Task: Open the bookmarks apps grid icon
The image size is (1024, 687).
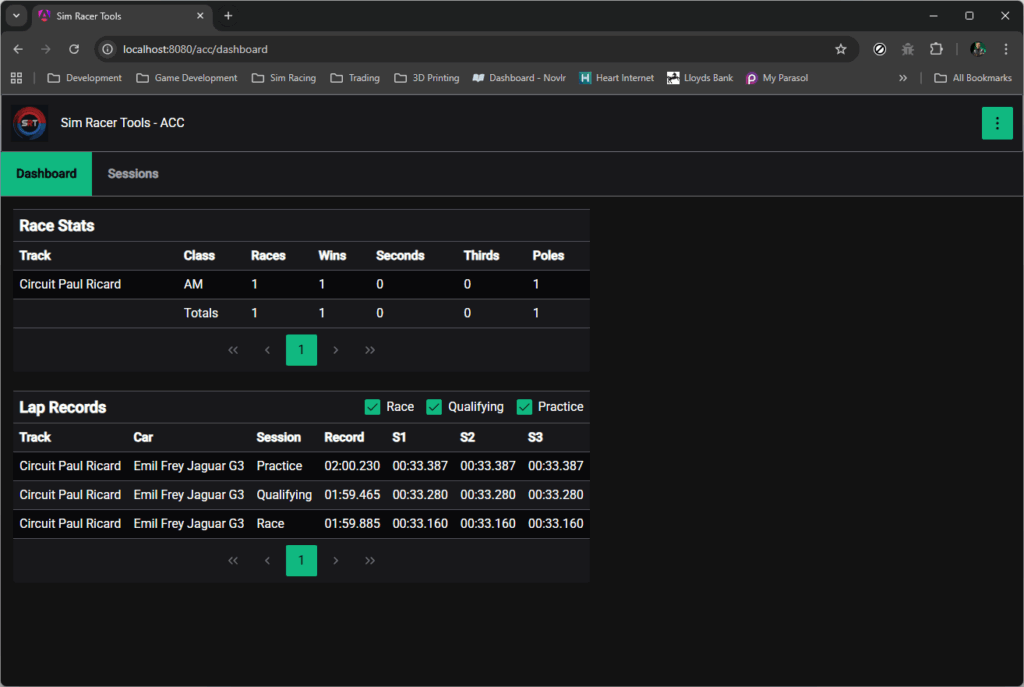Action: coord(16,78)
